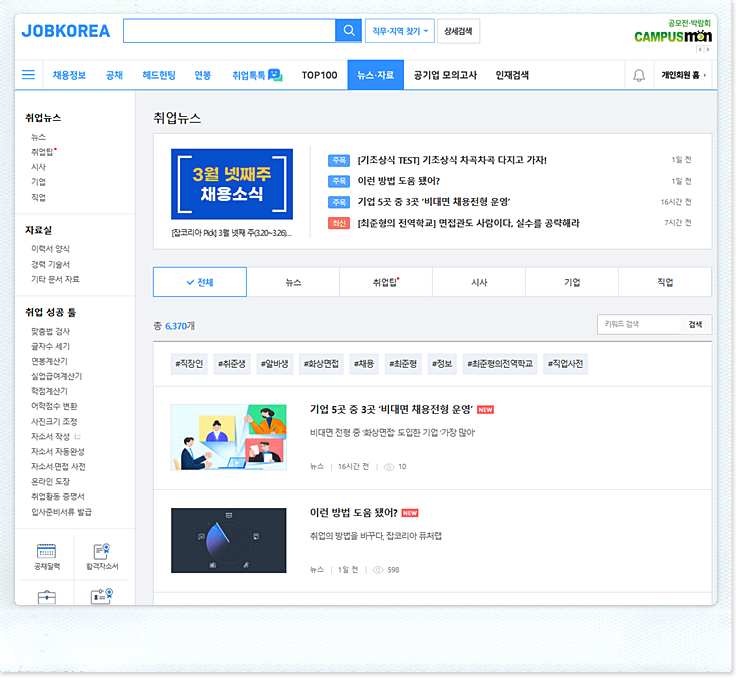Click the blue magnifier search button
Image resolution: width=740 pixels, height=680 pixels.
[349, 31]
